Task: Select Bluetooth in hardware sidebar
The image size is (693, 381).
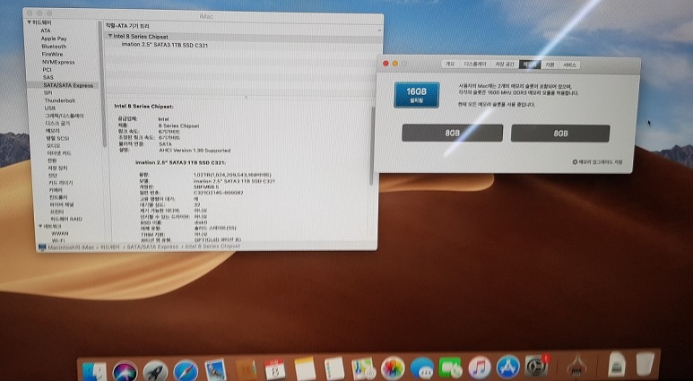Action: [54, 46]
